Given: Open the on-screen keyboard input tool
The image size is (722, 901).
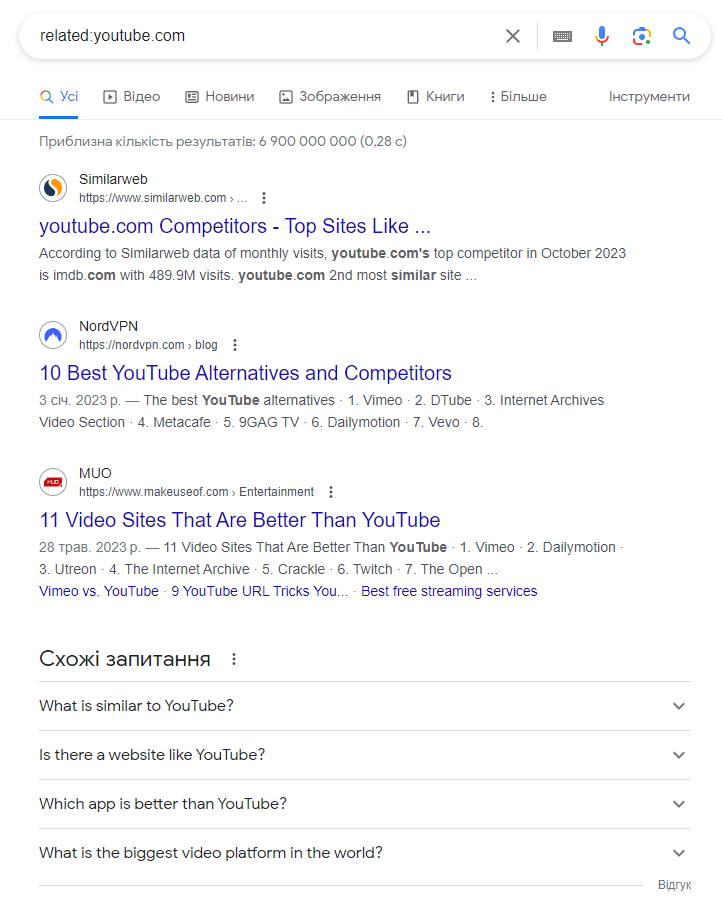Looking at the screenshot, I should click(563, 36).
